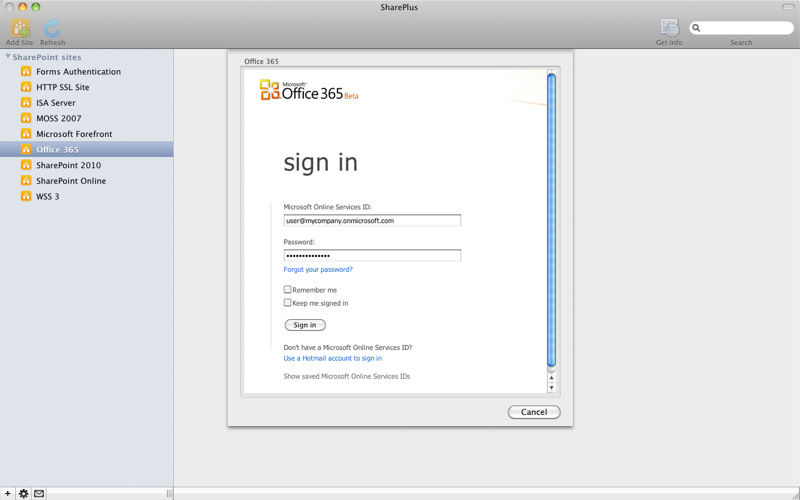Select SharePoint Online in the sidebar
Viewport: 800px width, 500px height.
86,181
